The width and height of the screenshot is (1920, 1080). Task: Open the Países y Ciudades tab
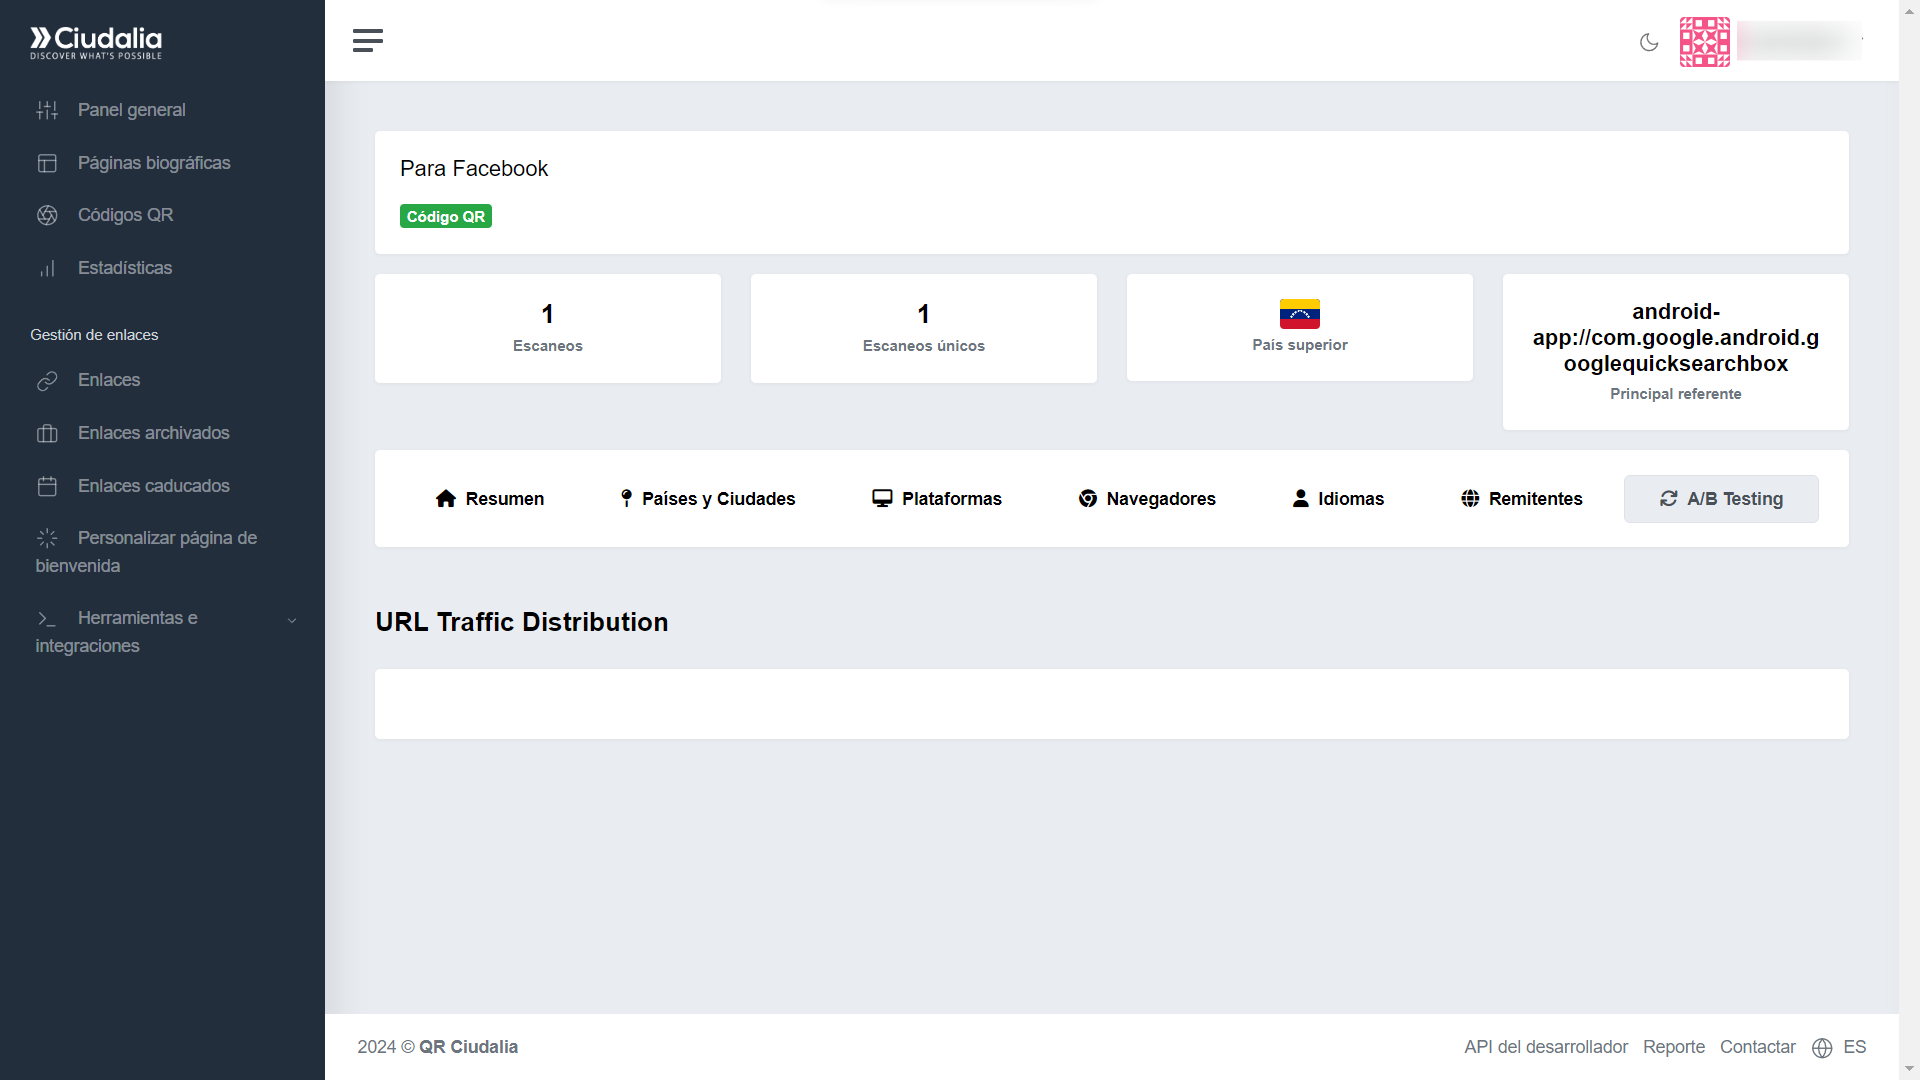pos(705,498)
